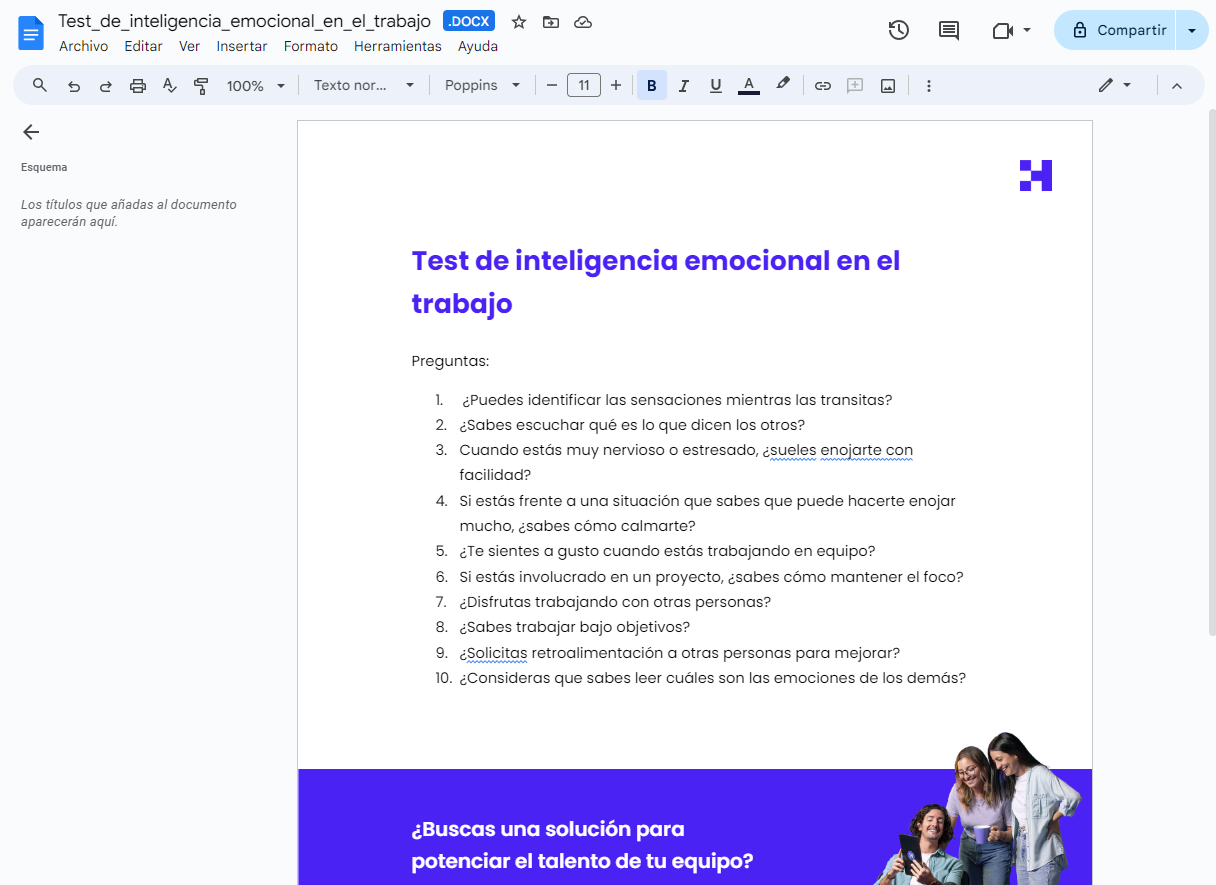The width and height of the screenshot is (1216, 885).
Task: Toggle bold formatting
Action: coord(651,85)
